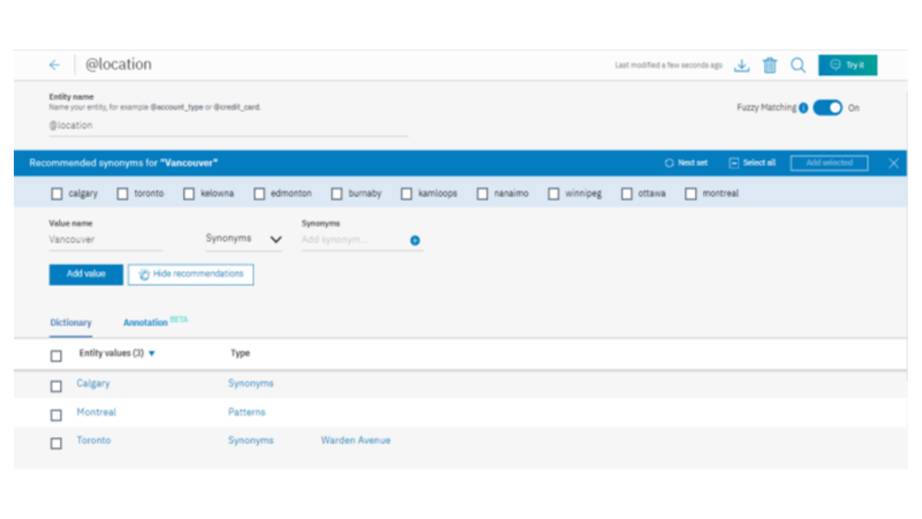922x519 pixels.
Task: Click the plus icon to add synonym
Action: [x=415, y=240]
